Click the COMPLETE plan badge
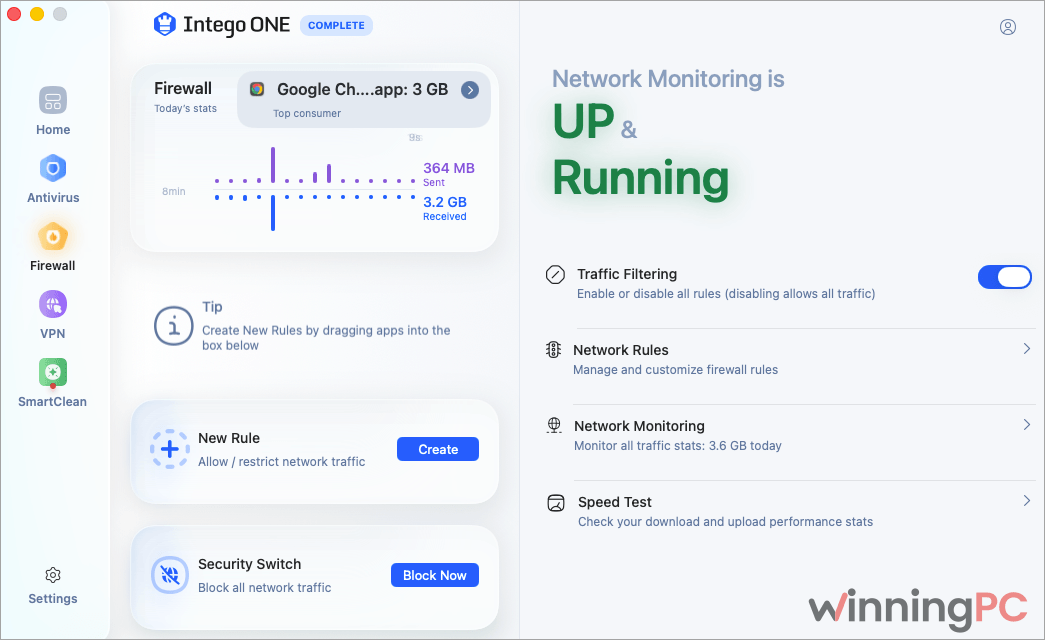The width and height of the screenshot is (1045, 640). (336, 25)
